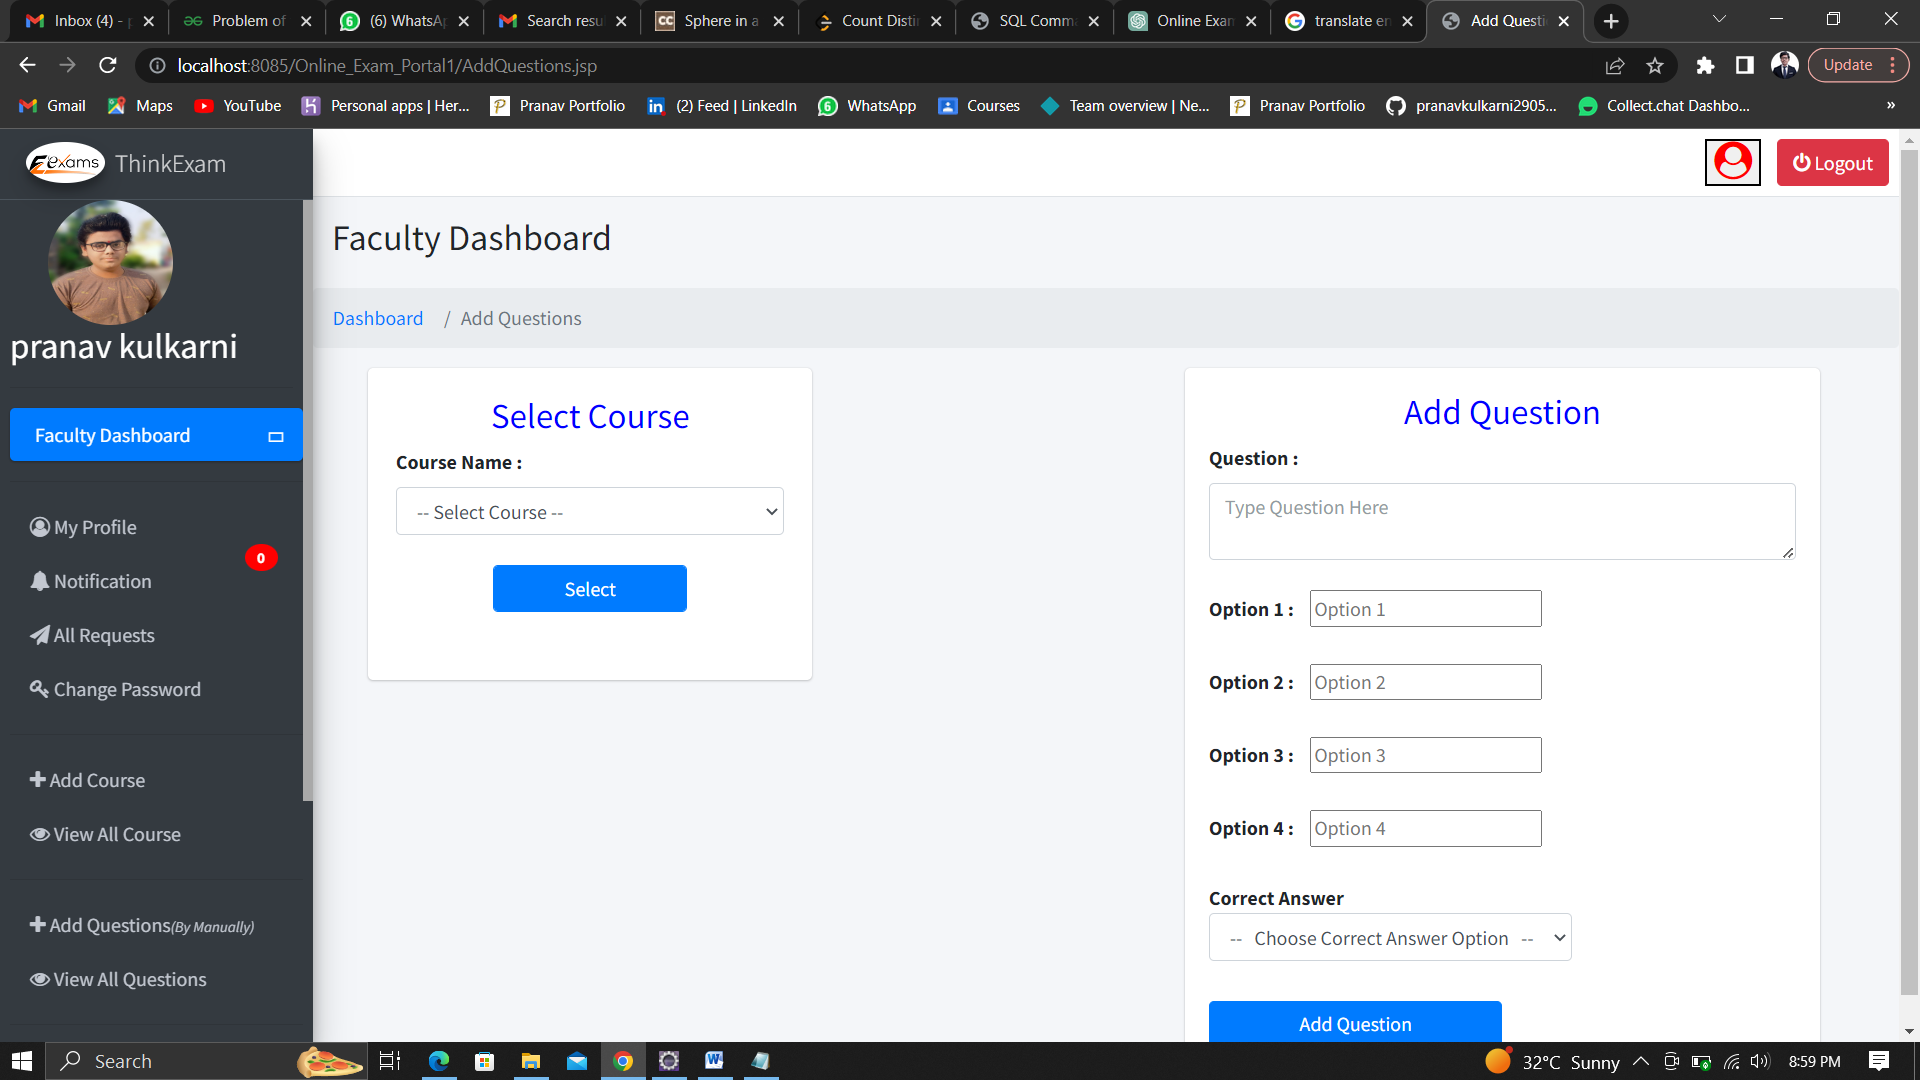Reload the page using refresh icon

tap(108, 65)
